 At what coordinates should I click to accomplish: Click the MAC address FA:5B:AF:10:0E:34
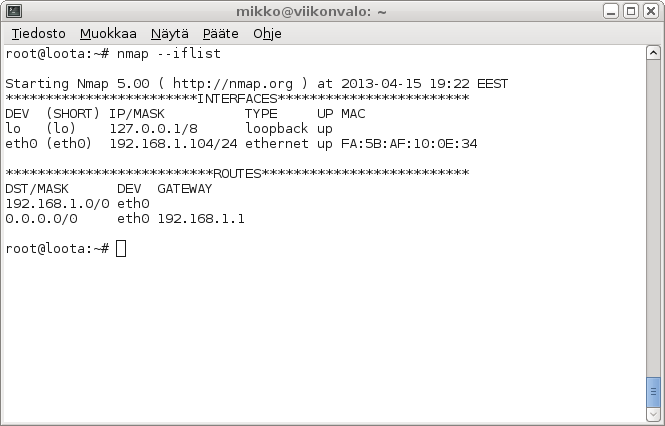coord(409,144)
